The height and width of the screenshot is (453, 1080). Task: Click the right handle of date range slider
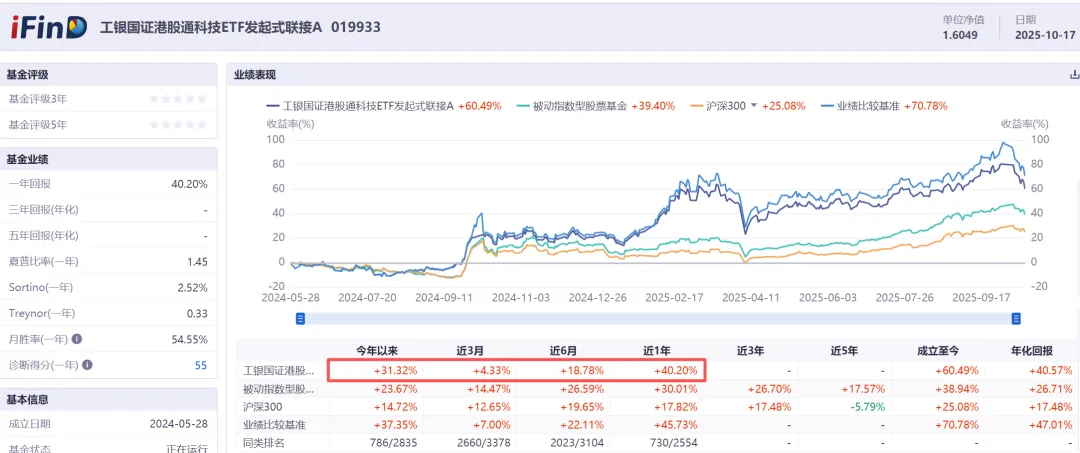[x=1016, y=319]
